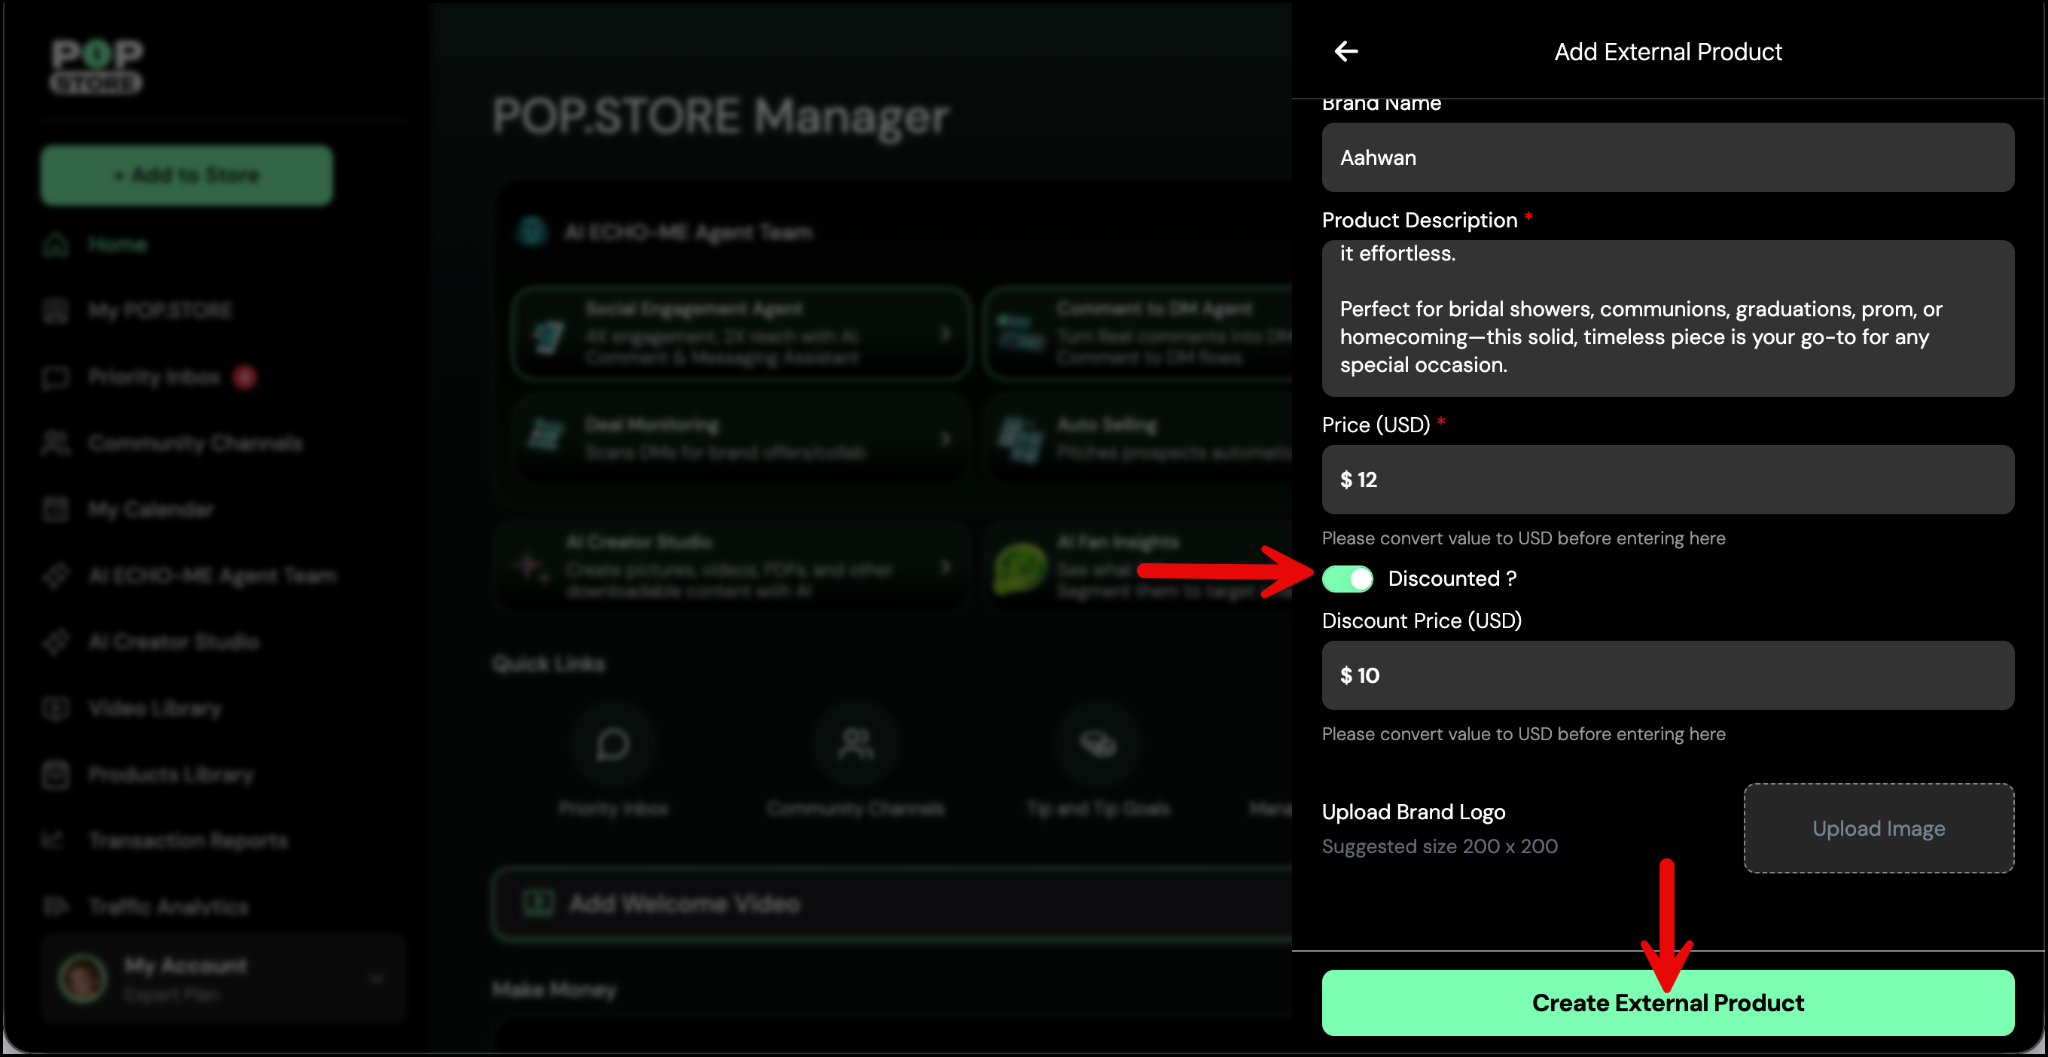Expand the My Account dropdown

coord(376,979)
